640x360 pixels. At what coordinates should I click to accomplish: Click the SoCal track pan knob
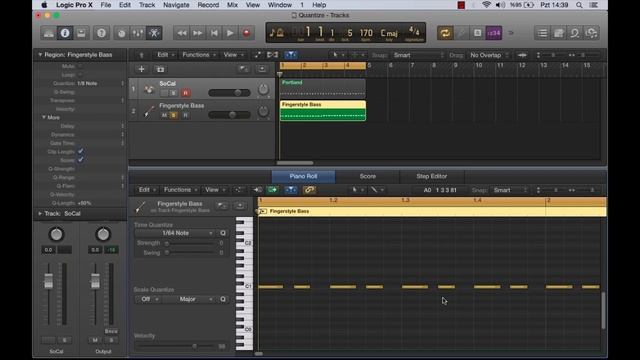tap(263, 89)
